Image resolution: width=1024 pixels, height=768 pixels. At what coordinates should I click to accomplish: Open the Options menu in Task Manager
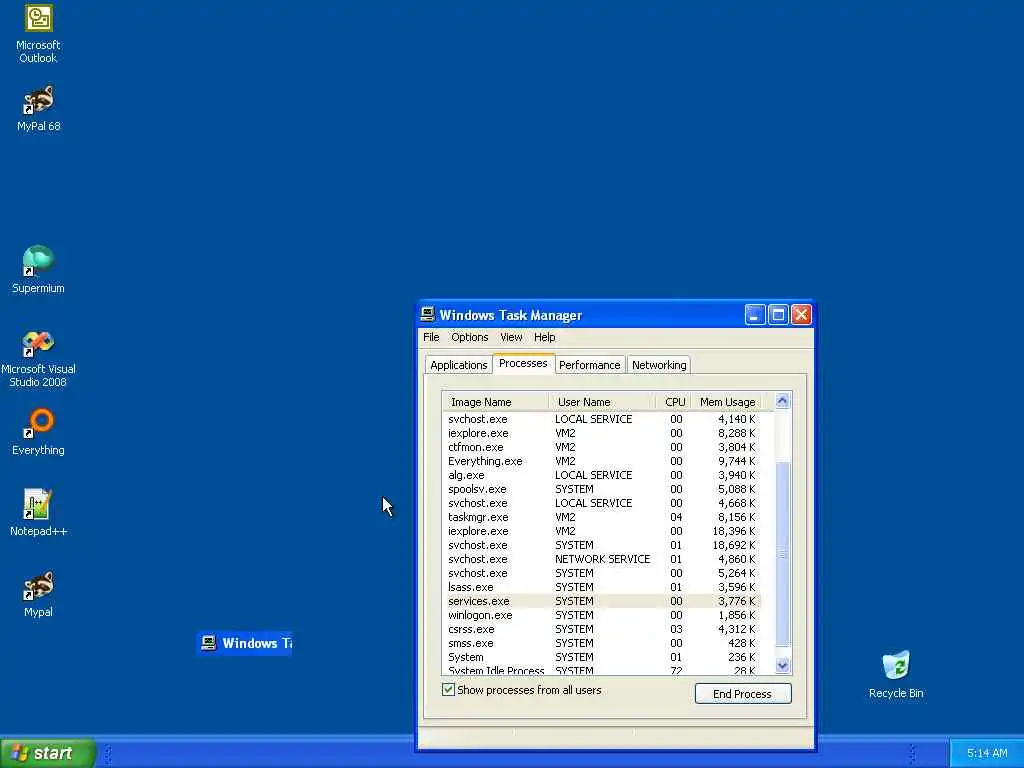coord(470,337)
